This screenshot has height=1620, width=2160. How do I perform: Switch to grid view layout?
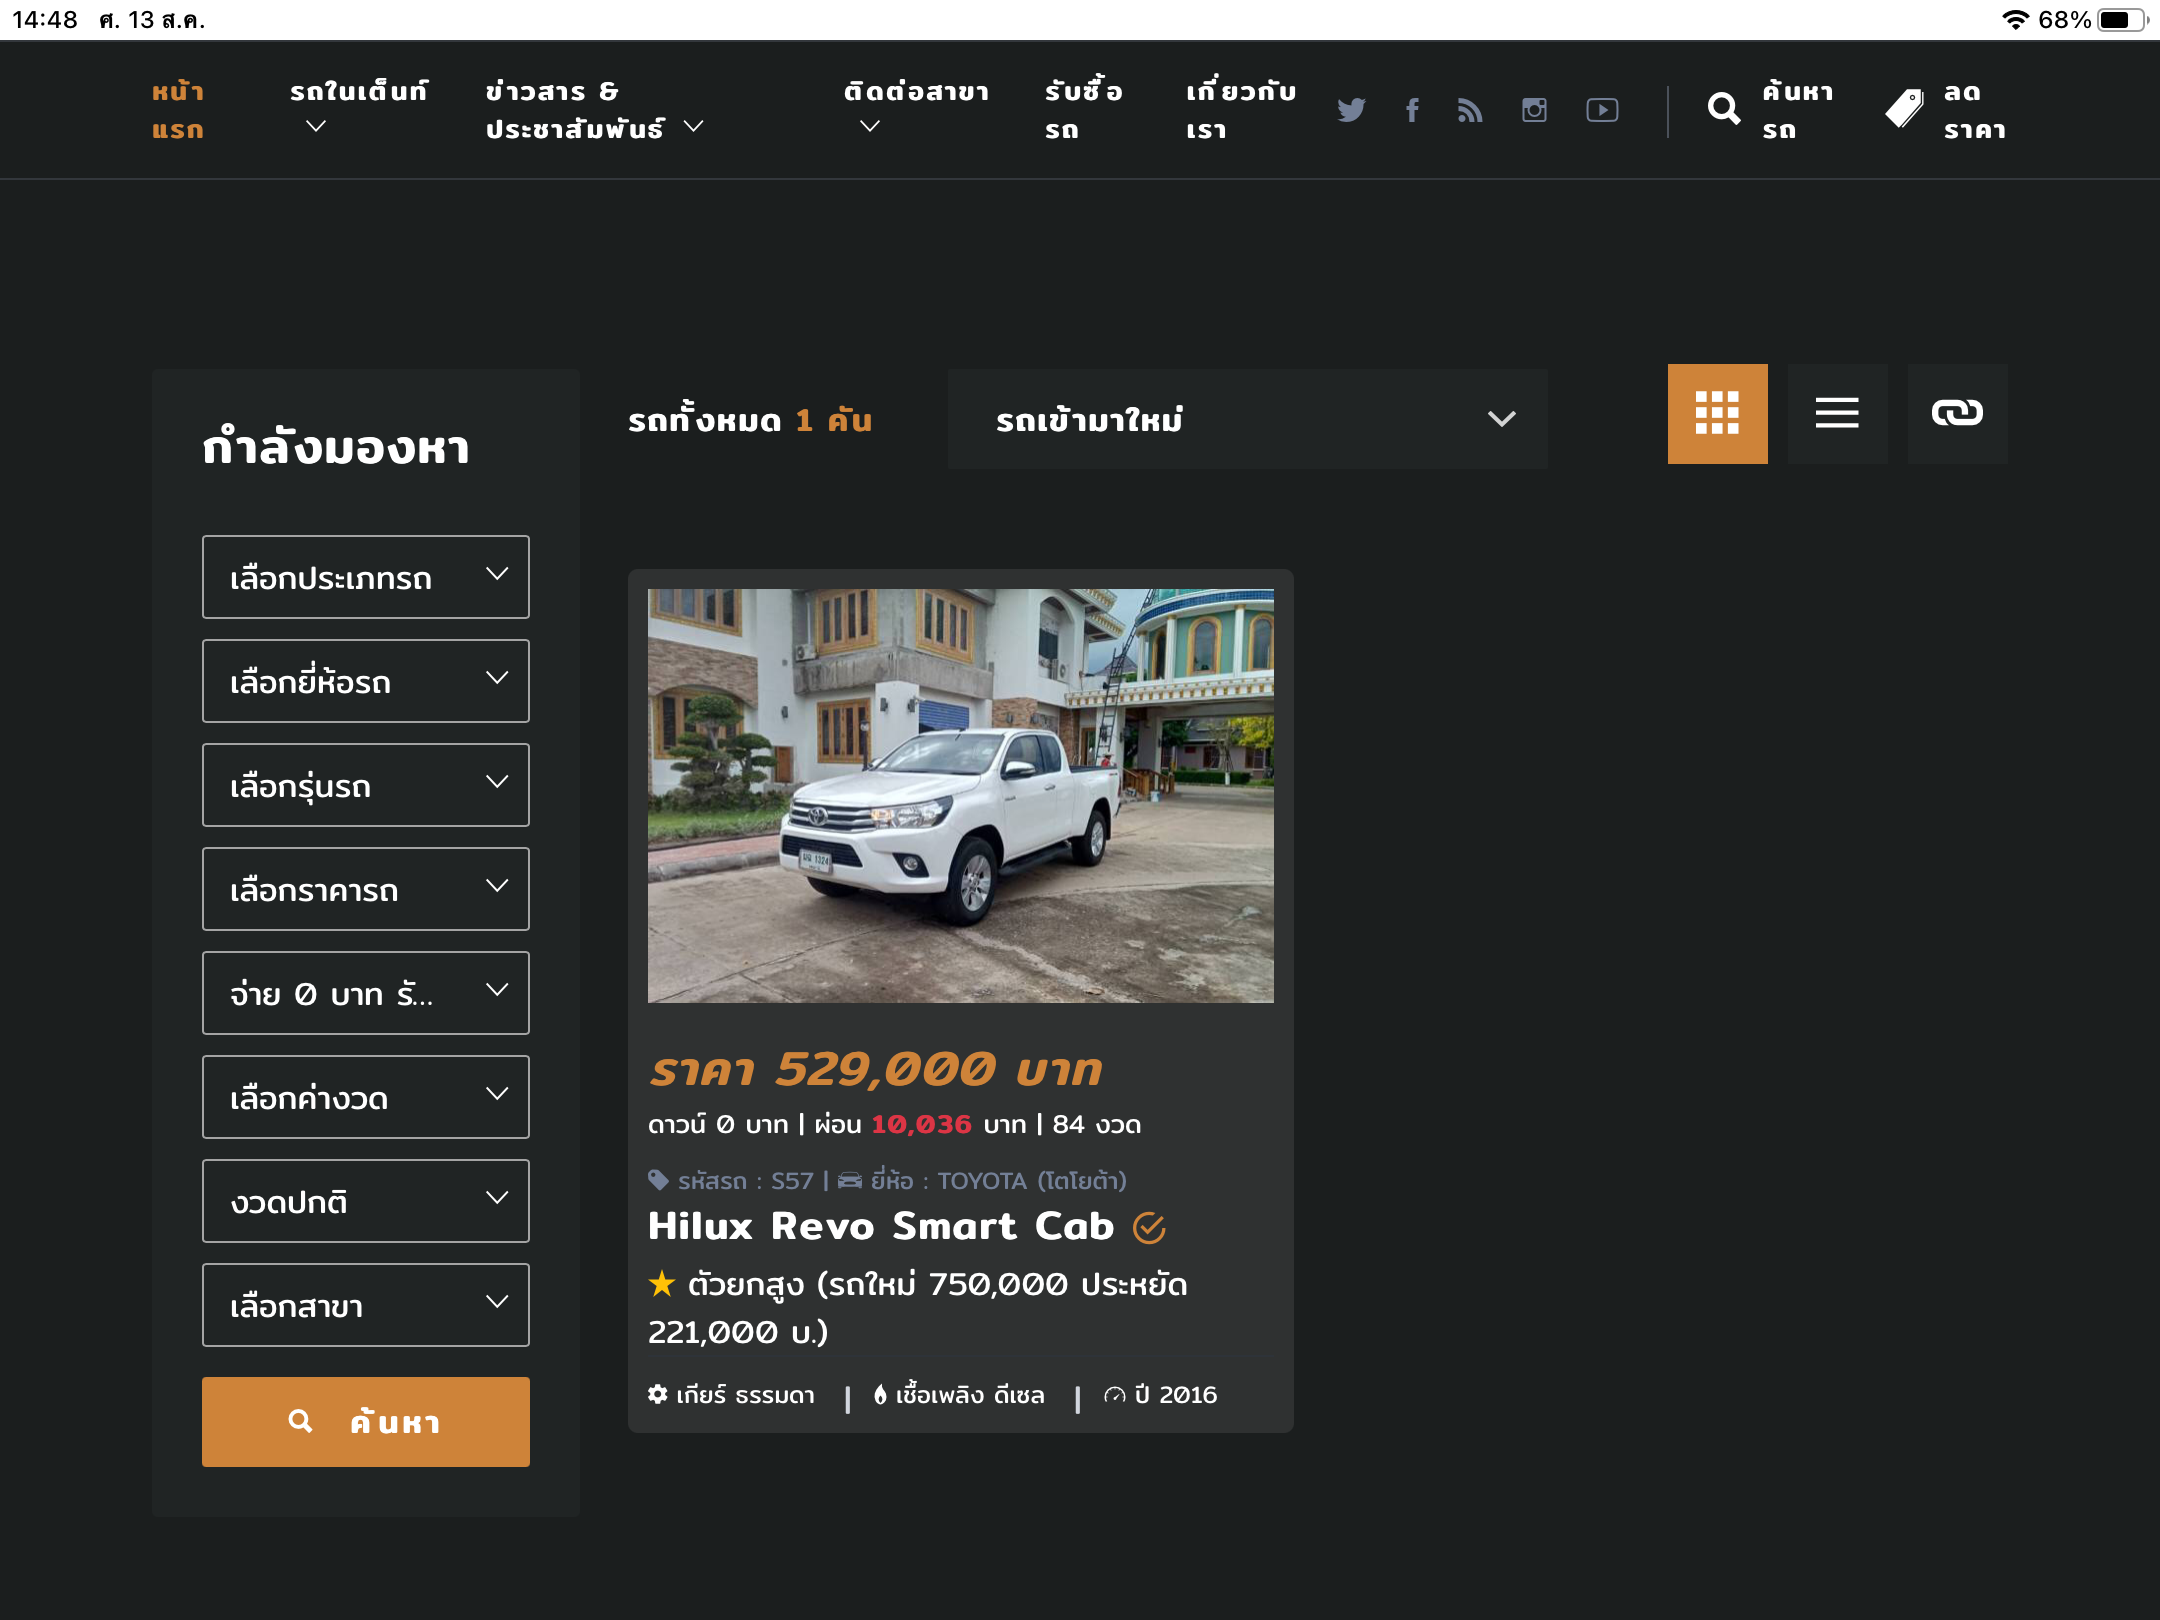1717,413
